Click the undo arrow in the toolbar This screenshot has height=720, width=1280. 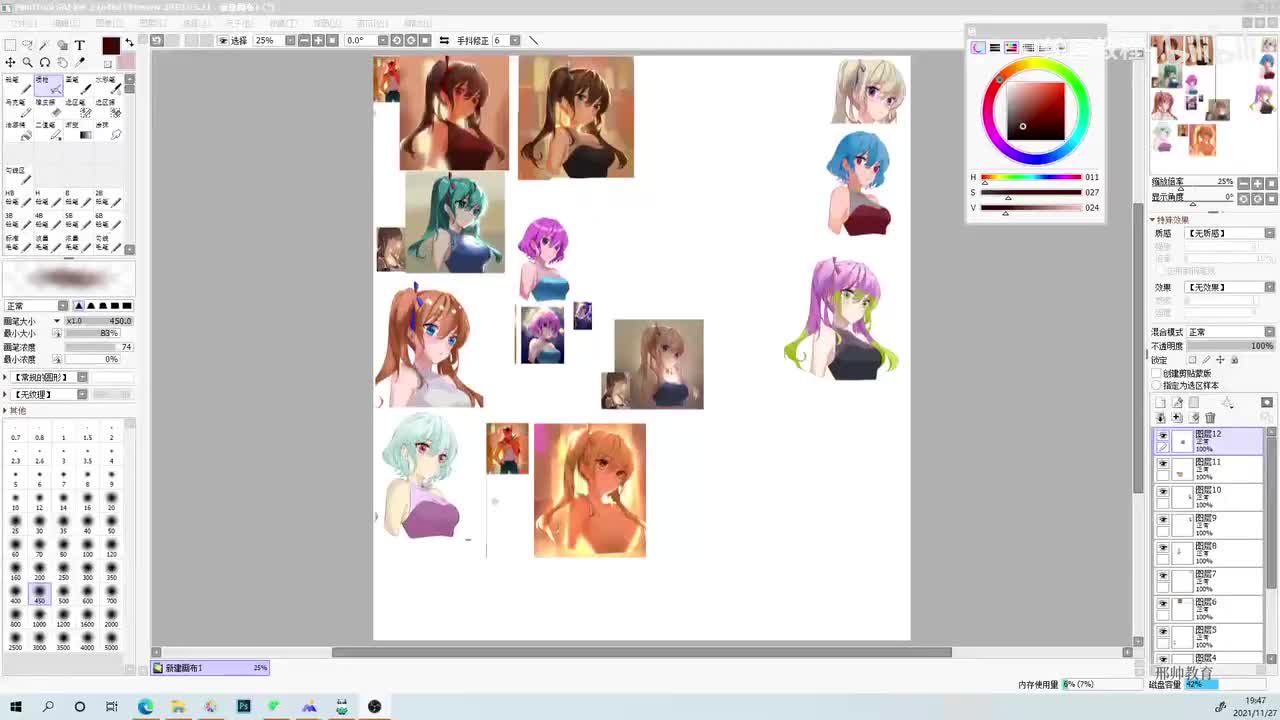click(157, 41)
